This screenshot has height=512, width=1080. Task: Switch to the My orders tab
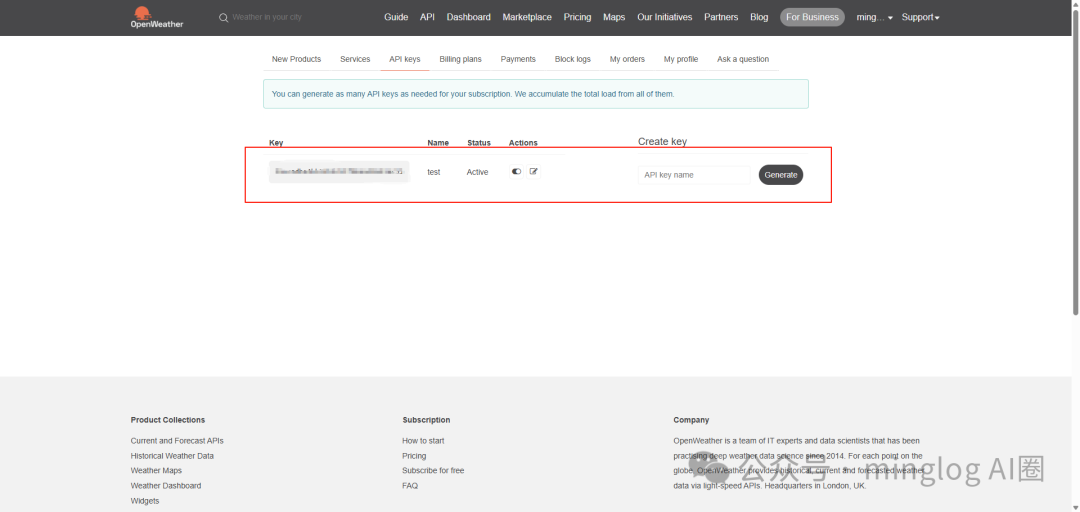(627, 59)
